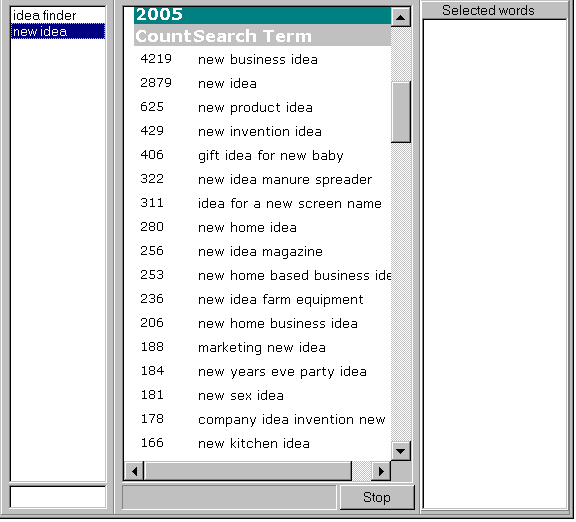Click the count value 406
The height and width of the screenshot is (522, 576).
[x=152, y=155]
